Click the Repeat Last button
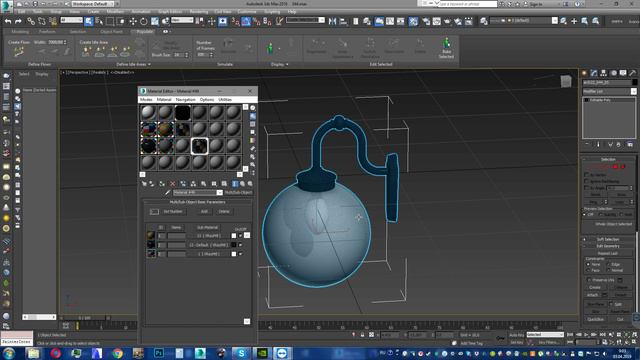The width and height of the screenshot is (640, 360). (608, 253)
